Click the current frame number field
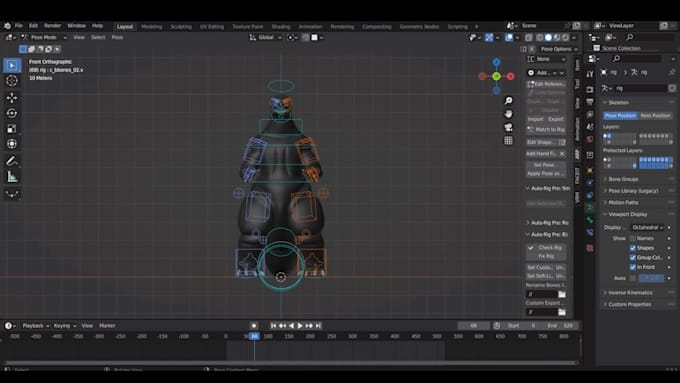The width and height of the screenshot is (680, 383). [x=474, y=326]
